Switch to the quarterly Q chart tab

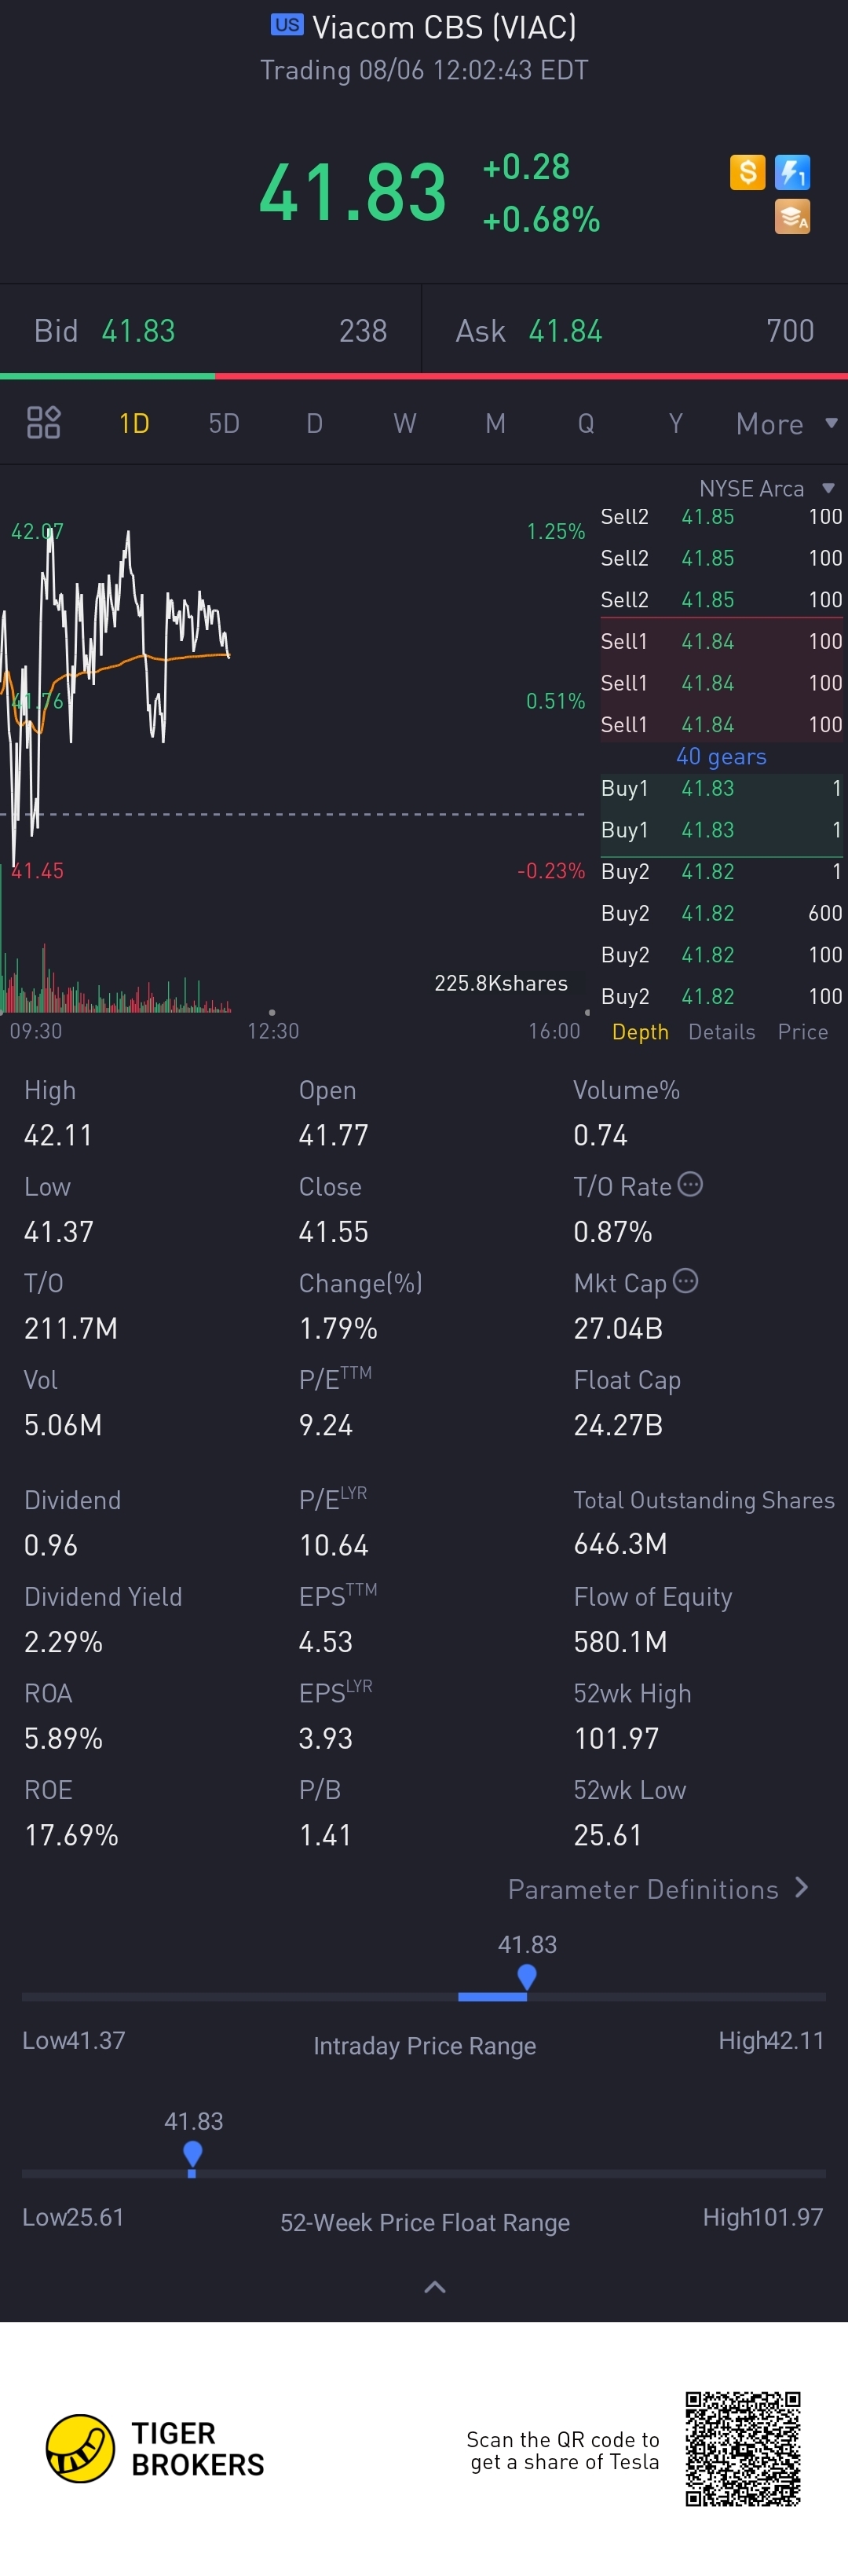click(586, 423)
